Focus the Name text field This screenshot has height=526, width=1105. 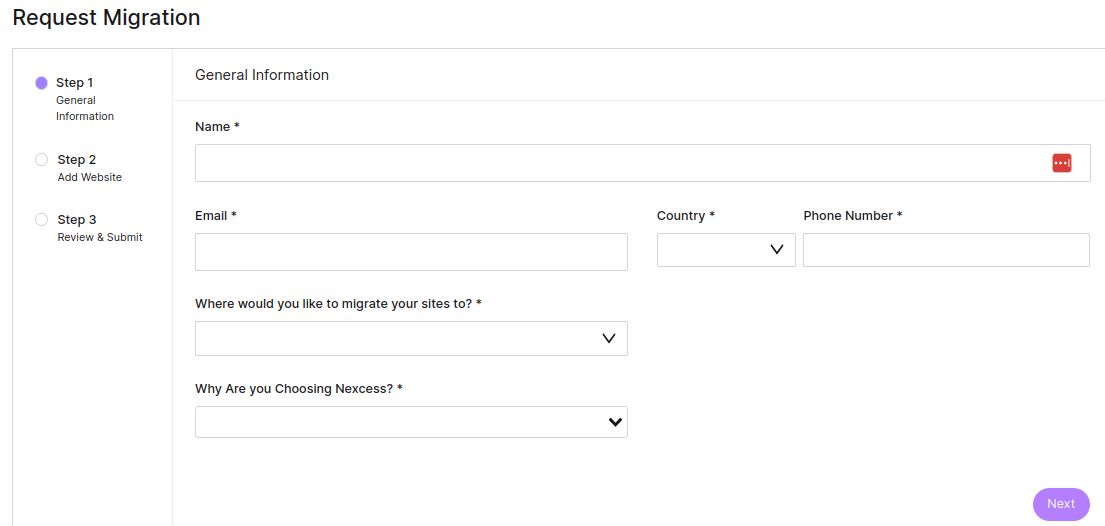[620, 163]
